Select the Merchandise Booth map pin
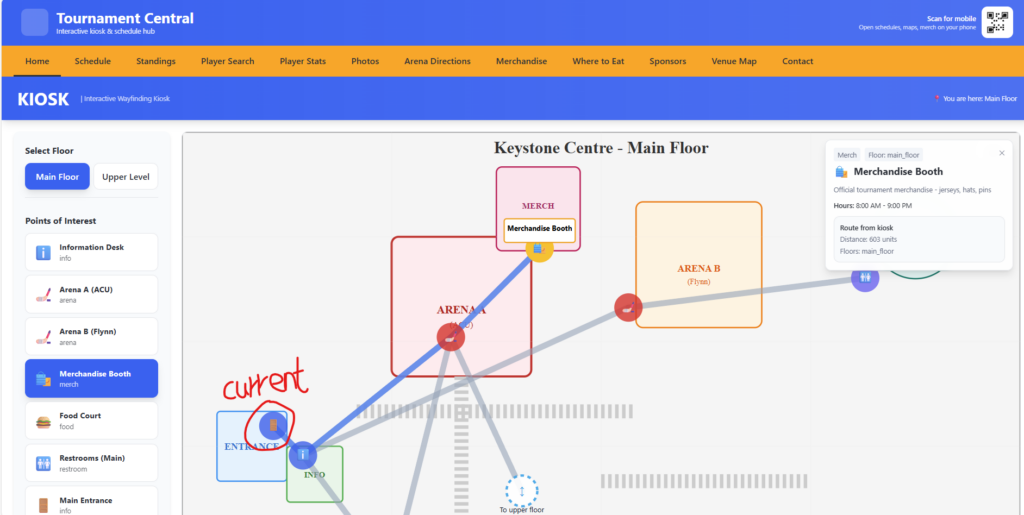Screen dimensions: 1024x515 [539, 249]
